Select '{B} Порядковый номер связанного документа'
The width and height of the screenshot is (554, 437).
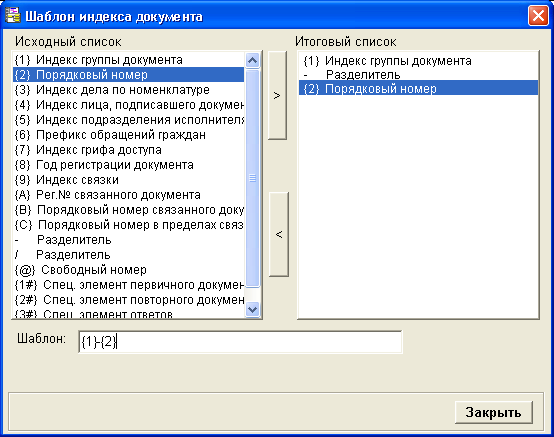coord(129,209)
